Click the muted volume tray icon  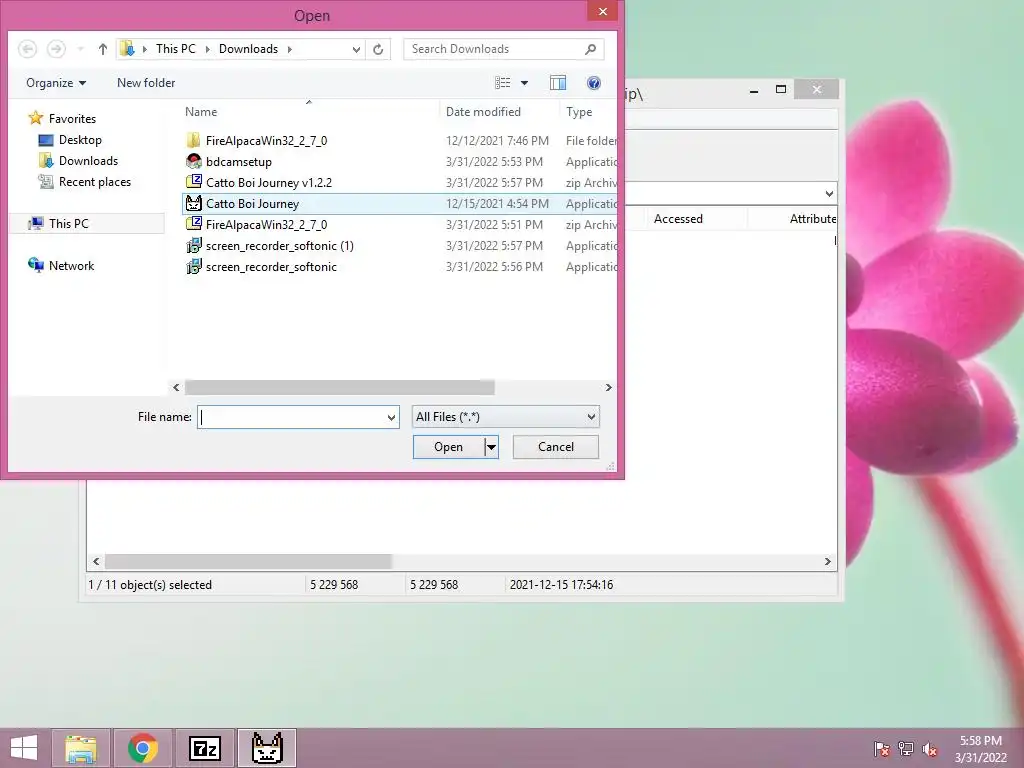(930, 748)
